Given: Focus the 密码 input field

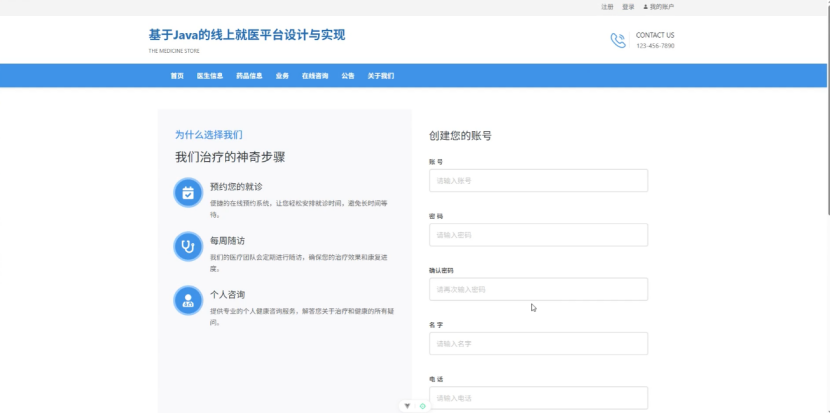Looking at the screenshot, I should 538,235.
